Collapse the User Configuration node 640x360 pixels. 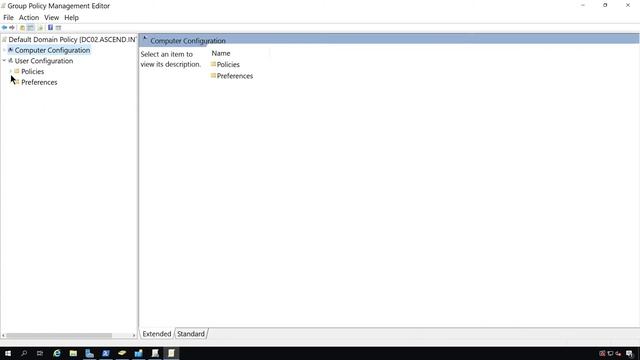pyautogui.click(x=4, y=60)
